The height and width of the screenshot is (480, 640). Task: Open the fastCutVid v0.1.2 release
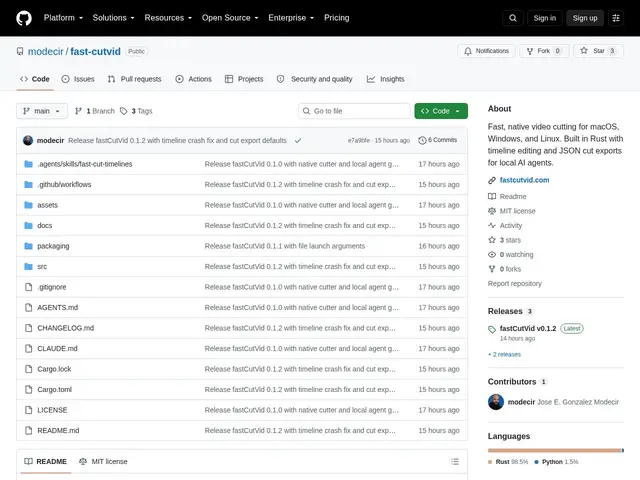click(x=527, y=328)
